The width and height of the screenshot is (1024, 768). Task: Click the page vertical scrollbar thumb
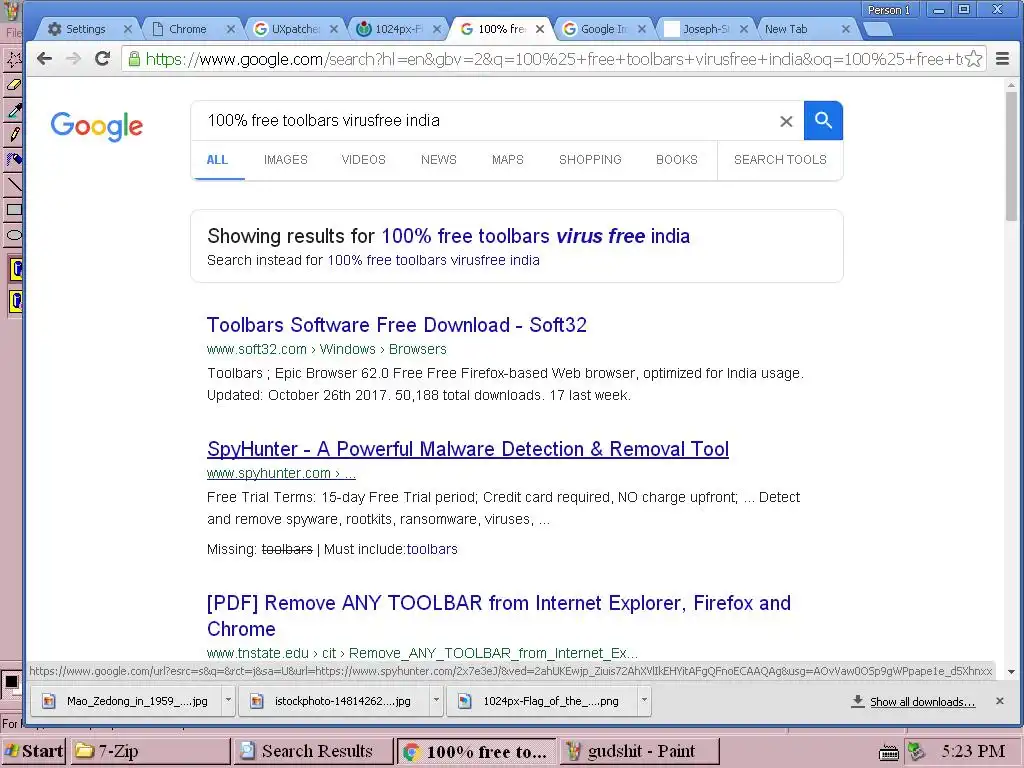(1011, 156)
